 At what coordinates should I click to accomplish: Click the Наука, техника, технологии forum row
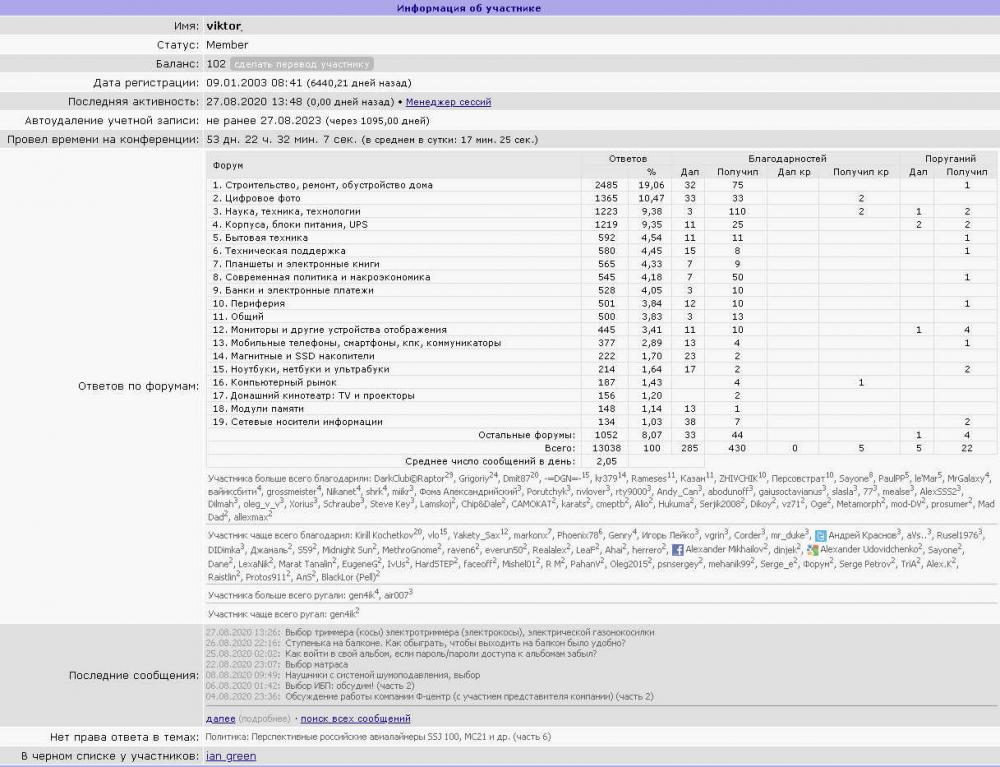click(600, 212)
